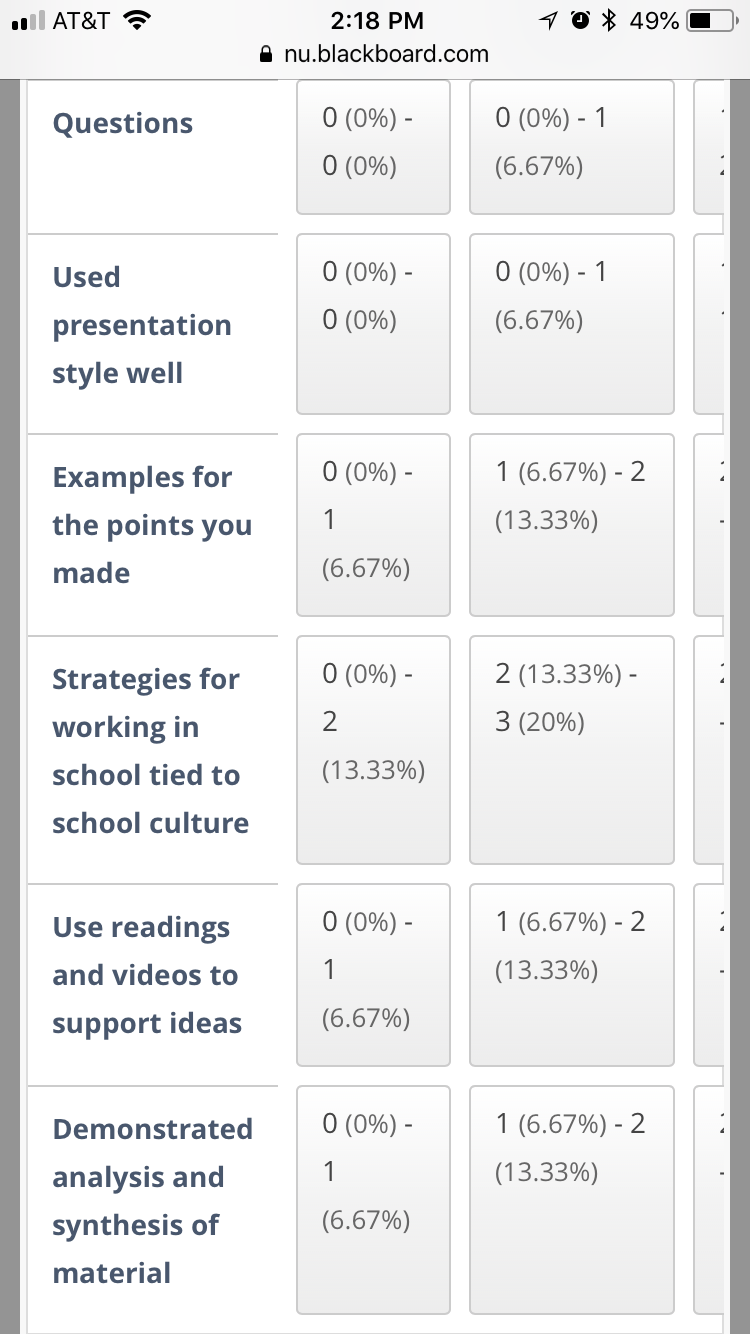
Task: Tap the padlock icon beside nu.blackboard.com
Action: 265,54
